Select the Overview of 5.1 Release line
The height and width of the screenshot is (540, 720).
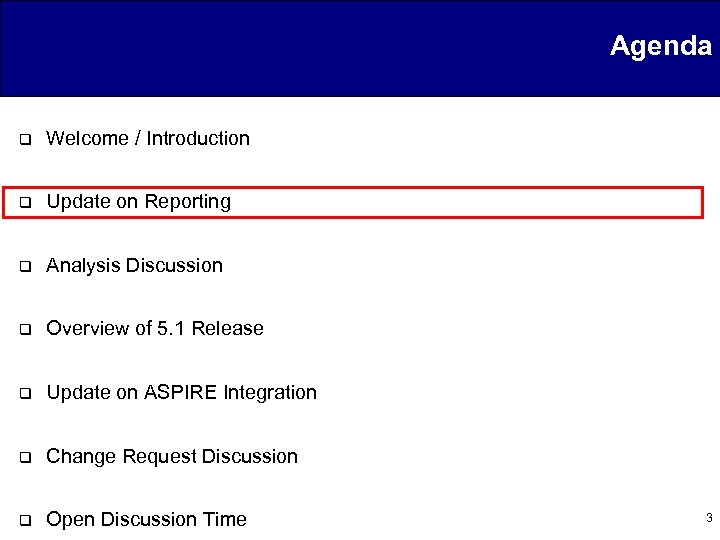pyautogui.click(x=155, y=328)
